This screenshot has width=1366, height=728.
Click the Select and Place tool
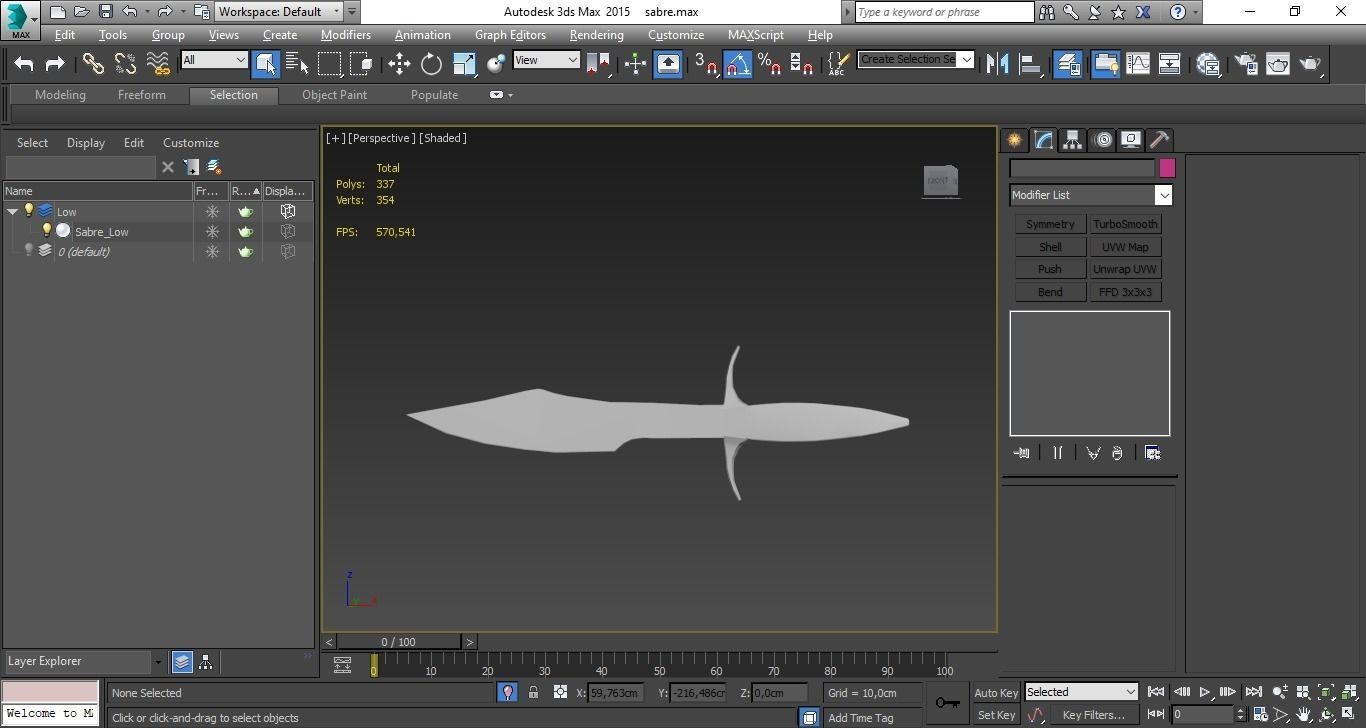click(x=496, y=64)
